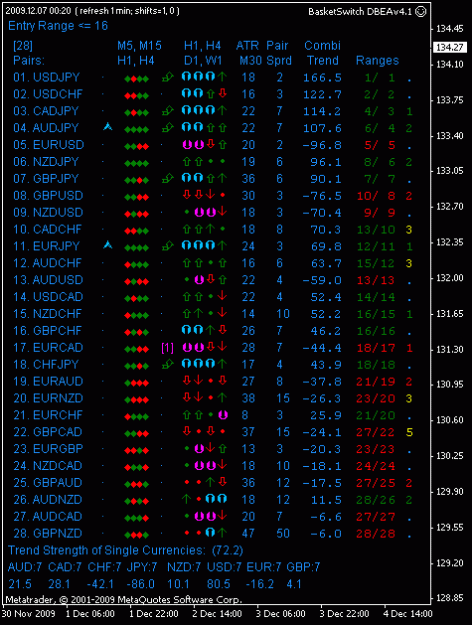472x625 pixels.
Task: Click the green up arrow in AUDNZD row
Action: click(186, 498)
